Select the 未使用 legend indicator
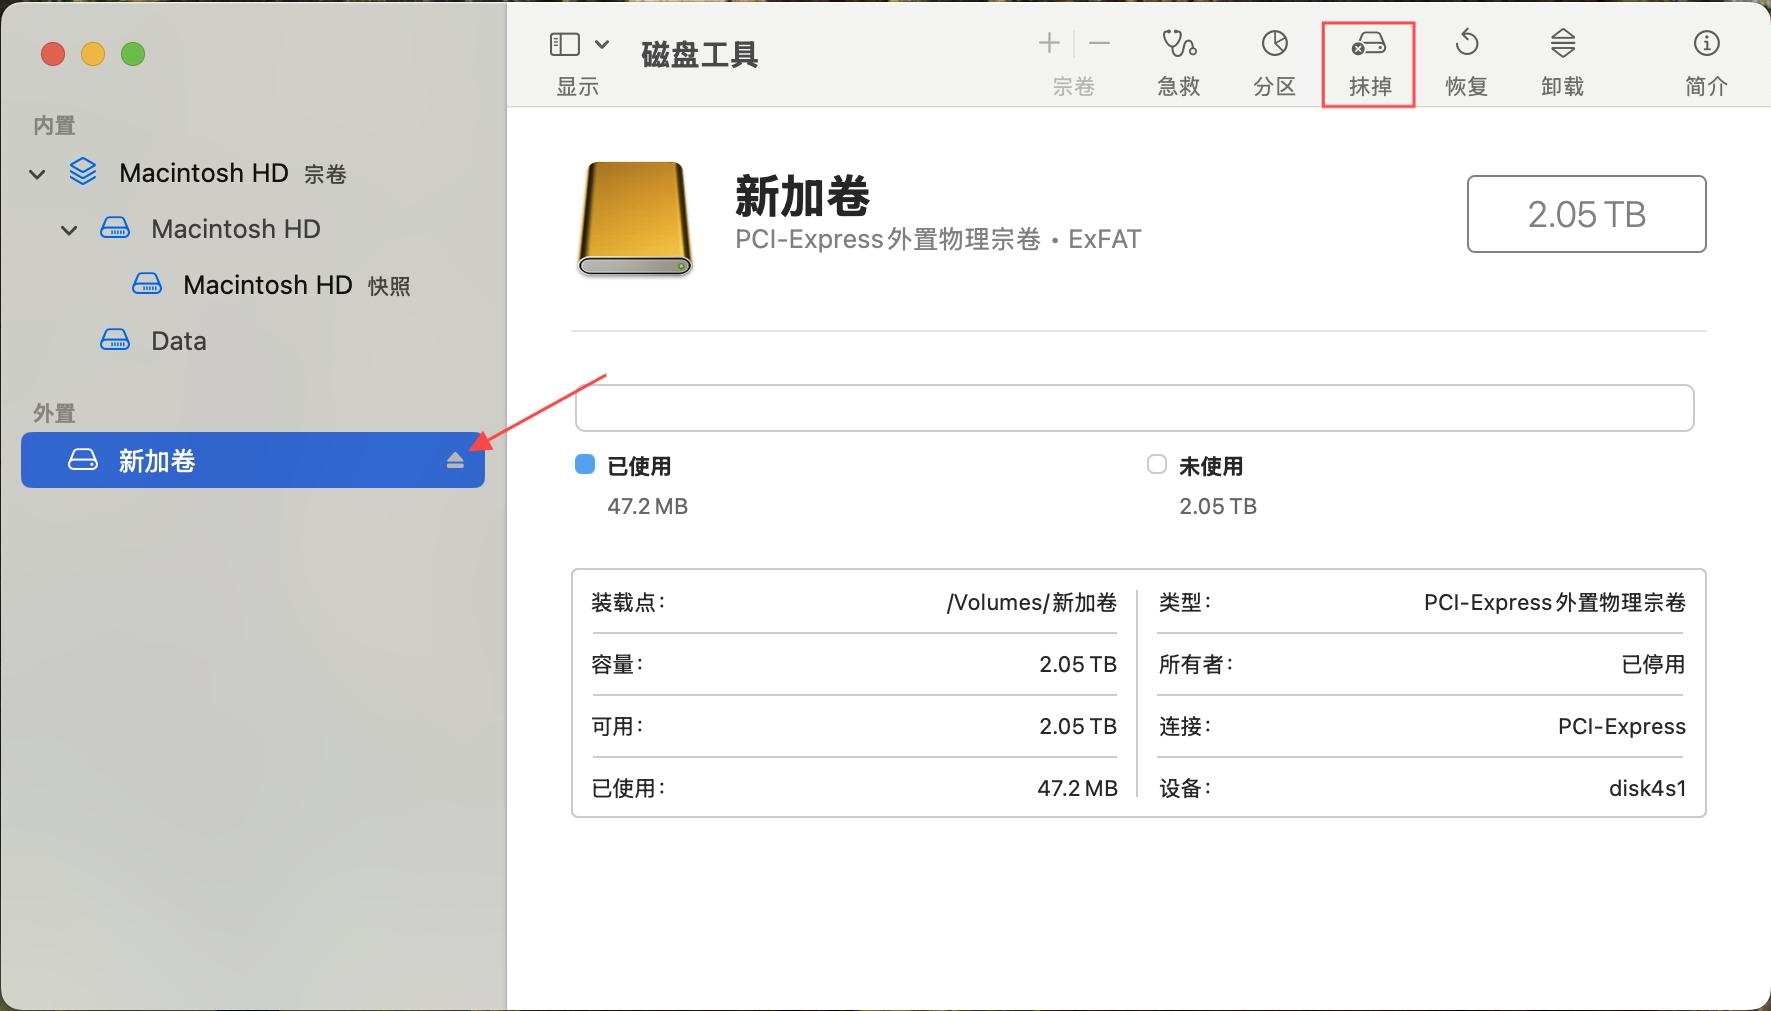The image size is (1771, 1011). pyautogui.click(x=1158, y=464)
